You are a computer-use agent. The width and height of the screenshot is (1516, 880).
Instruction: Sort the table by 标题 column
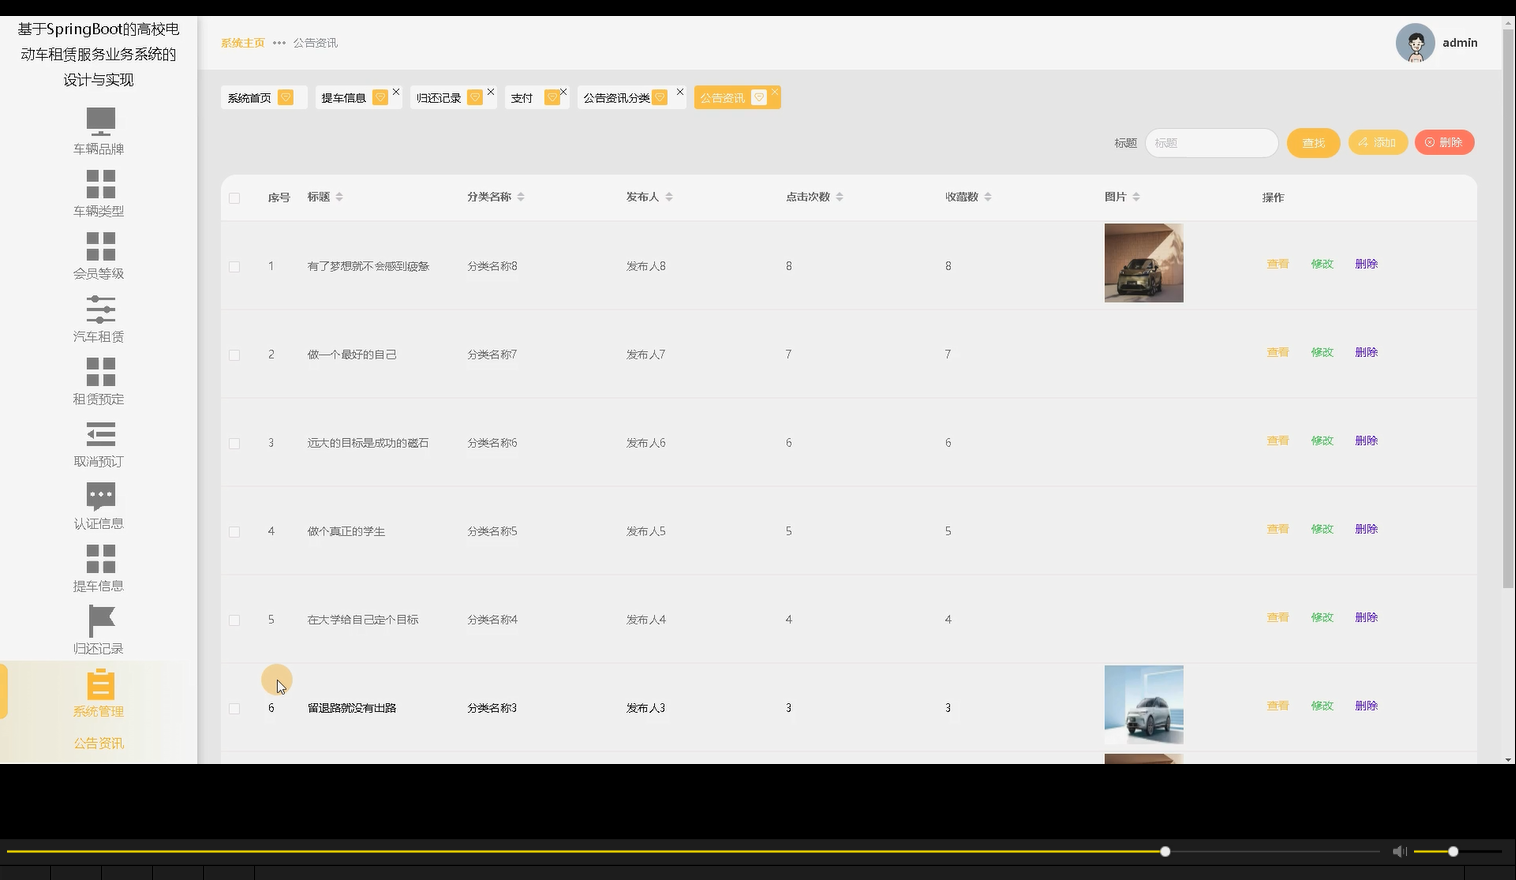click(x=340, y=196)
